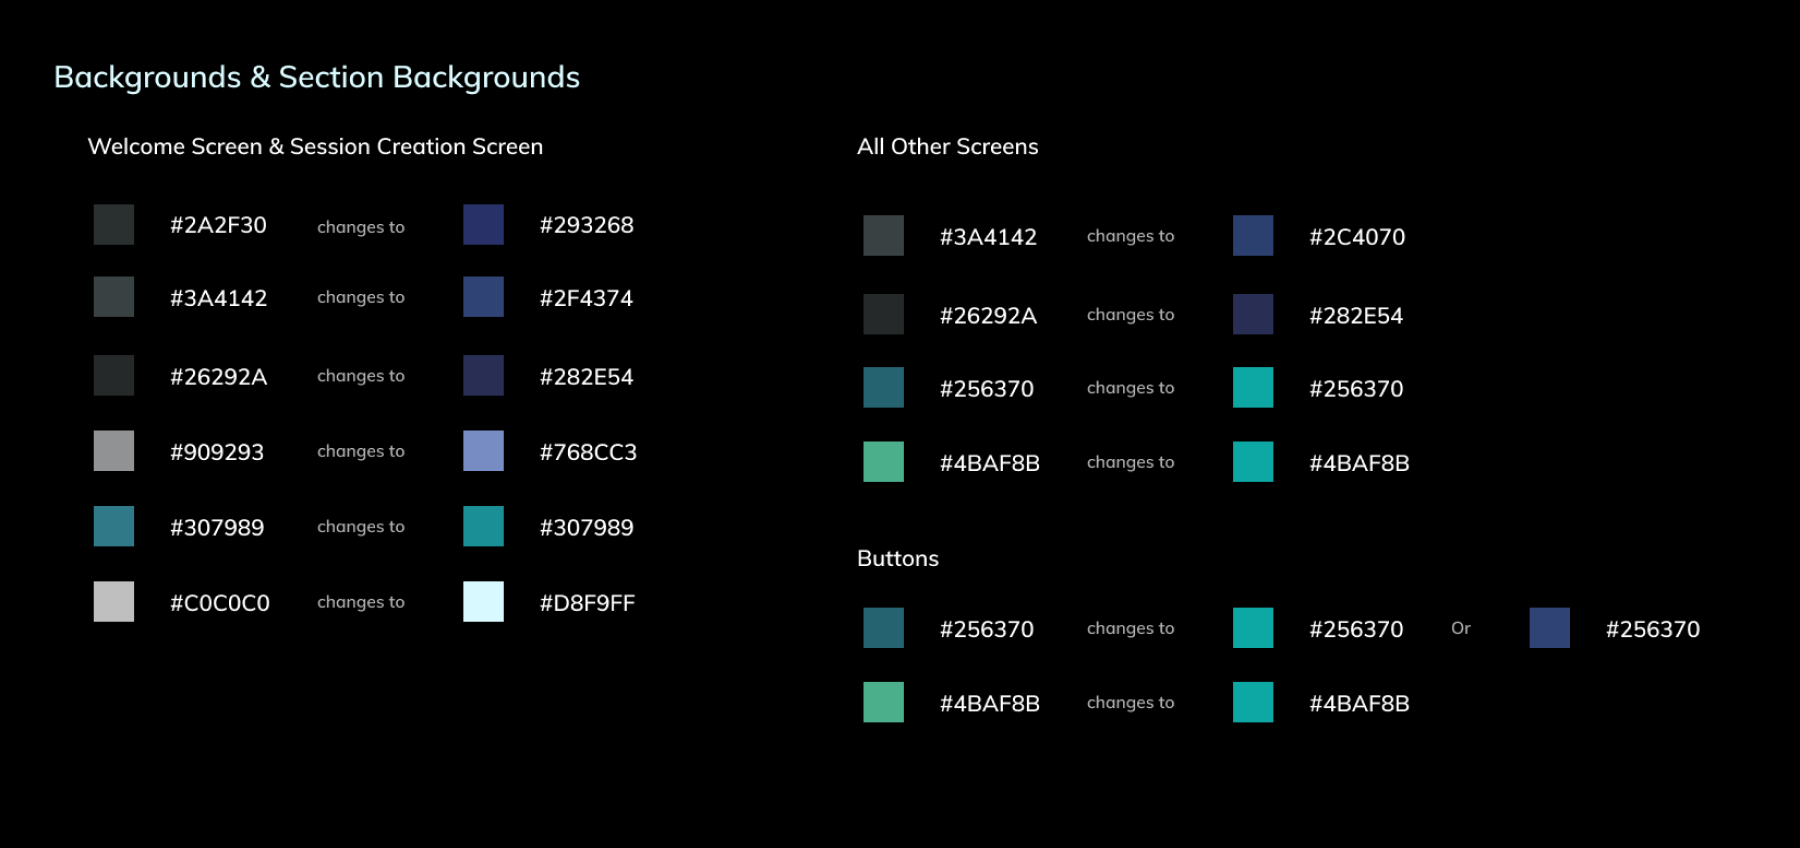Image resolution: width=1800 pixels, height=848 pixels.
Task: Select the green #4BAF8B swatch under Buttons heading
Action: [883, 702]
